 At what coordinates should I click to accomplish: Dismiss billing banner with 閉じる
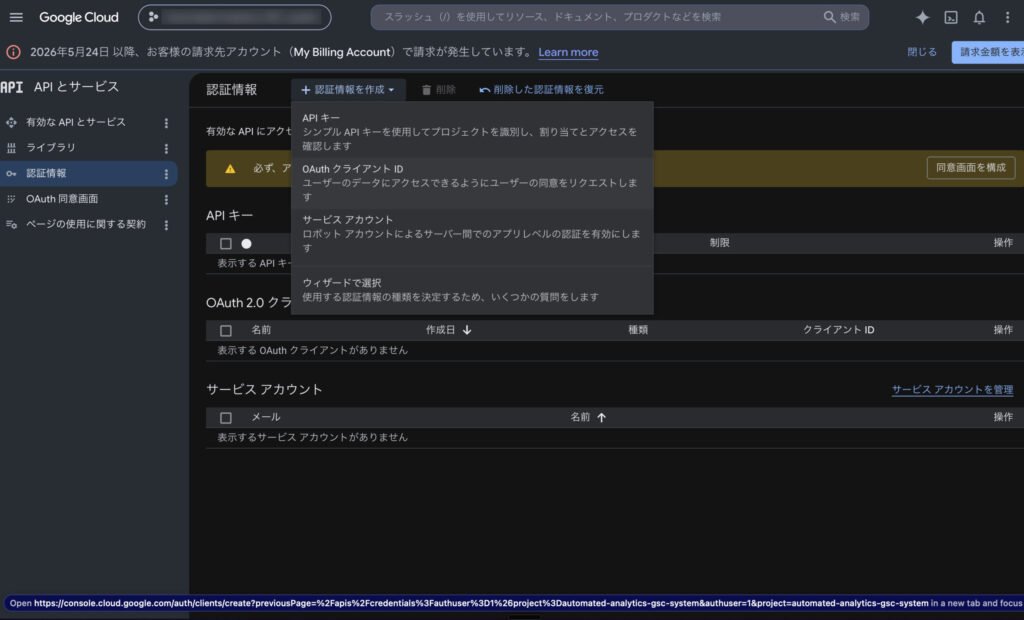click(x=921, y=52)
